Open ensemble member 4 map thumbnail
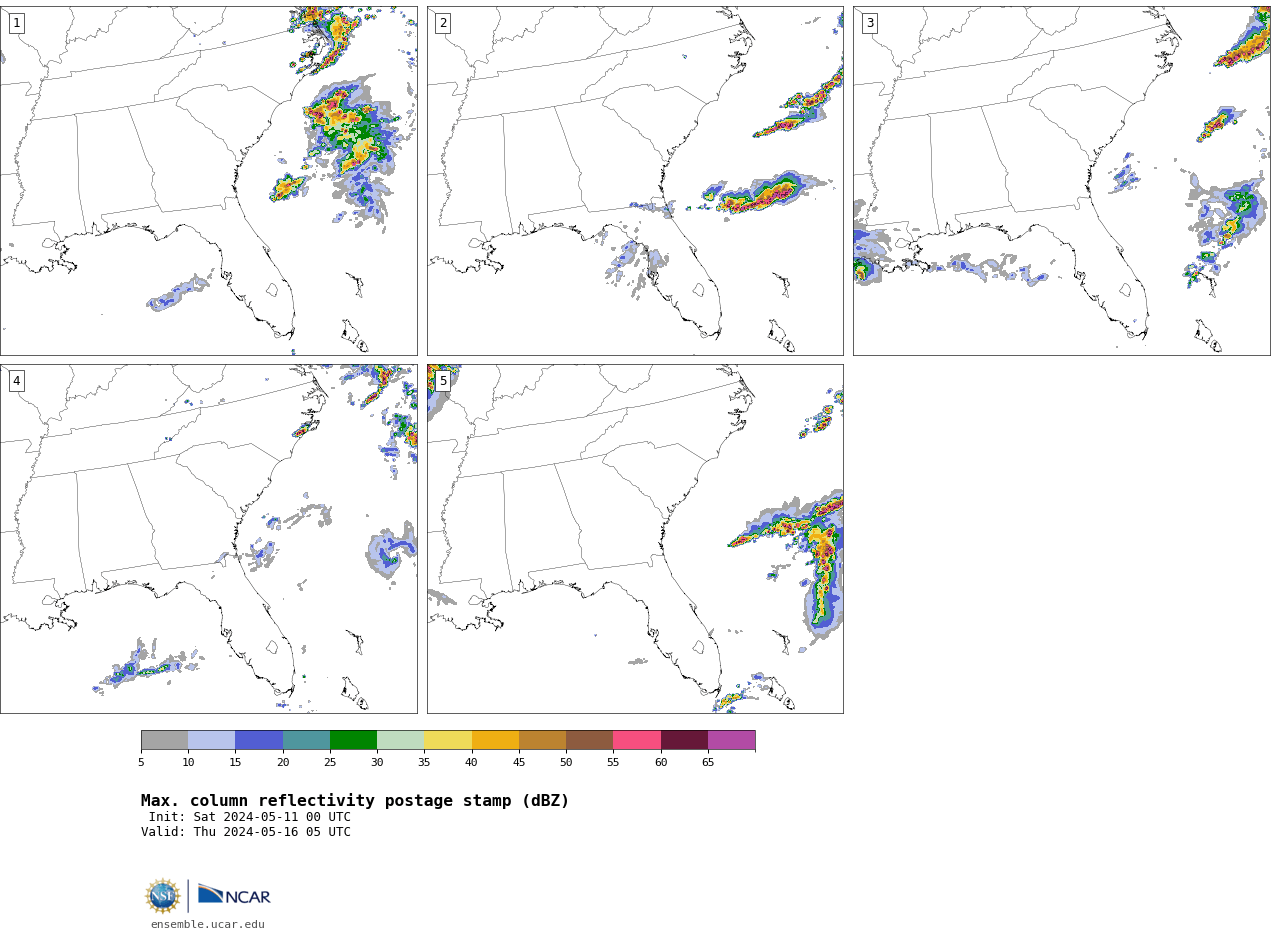 [208, 539]
